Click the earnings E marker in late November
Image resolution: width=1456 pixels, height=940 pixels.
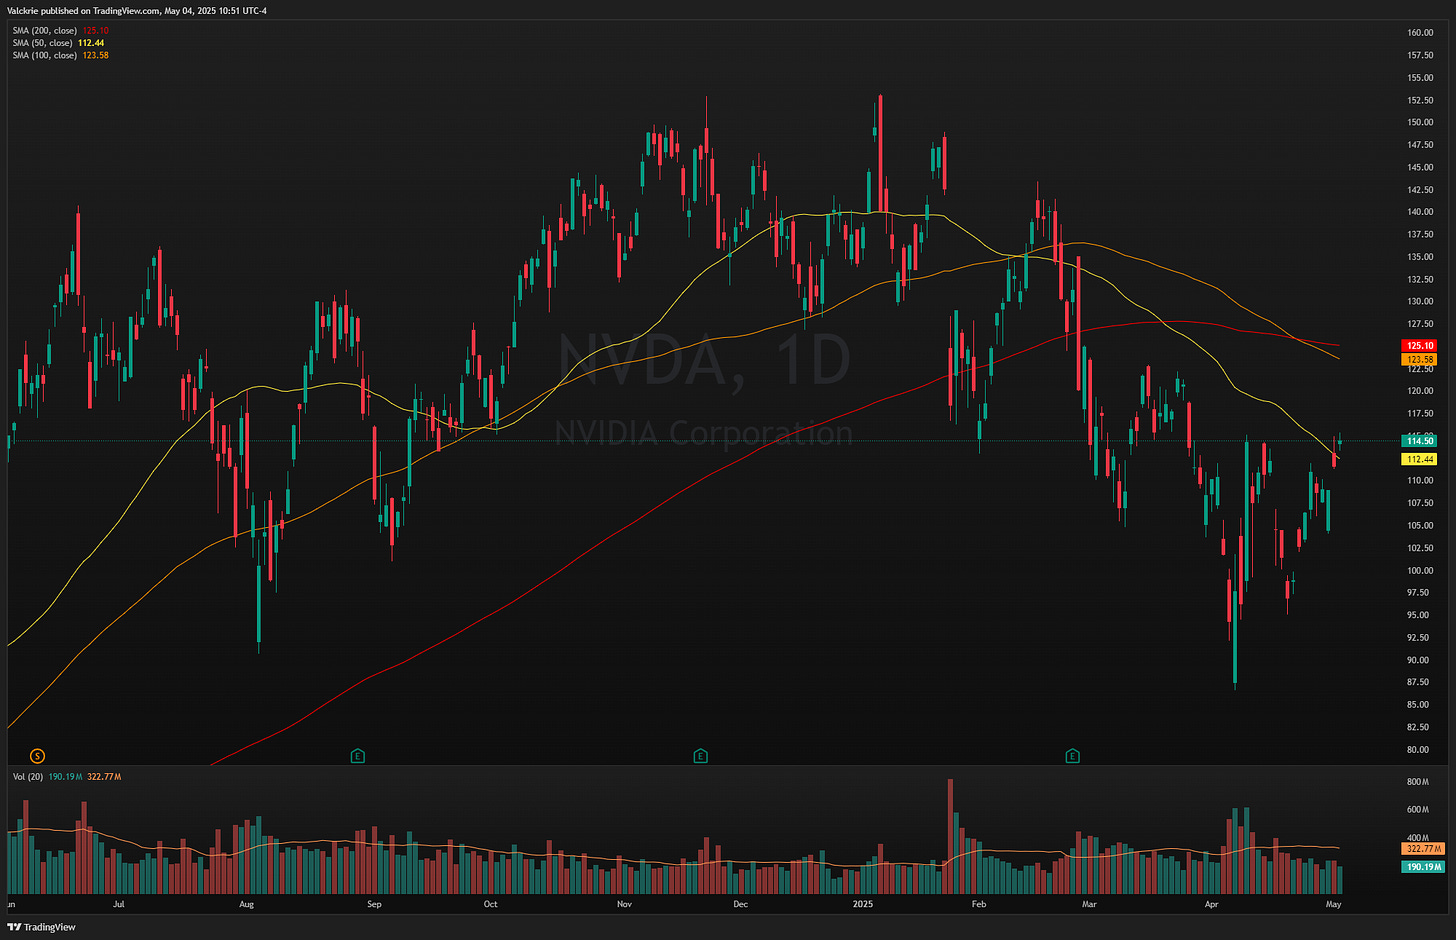coord(700,756)
